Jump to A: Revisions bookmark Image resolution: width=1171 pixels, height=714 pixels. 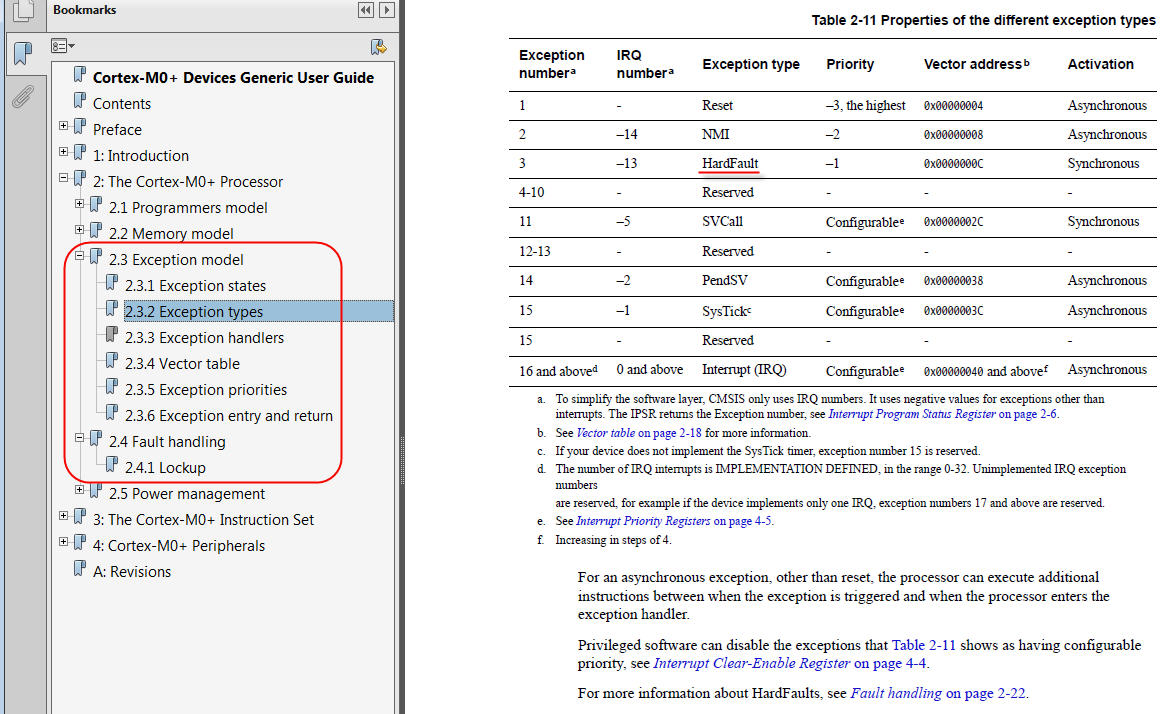pos(131,572)
